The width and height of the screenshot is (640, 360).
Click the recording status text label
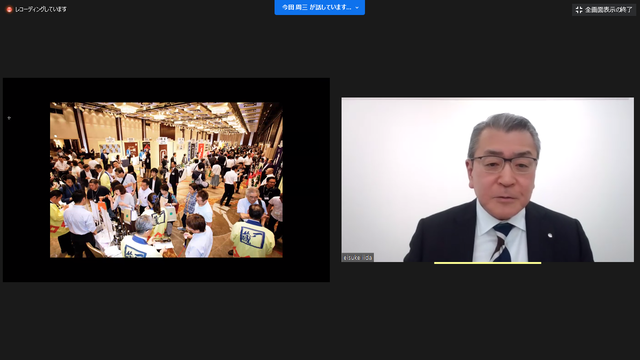41,9
